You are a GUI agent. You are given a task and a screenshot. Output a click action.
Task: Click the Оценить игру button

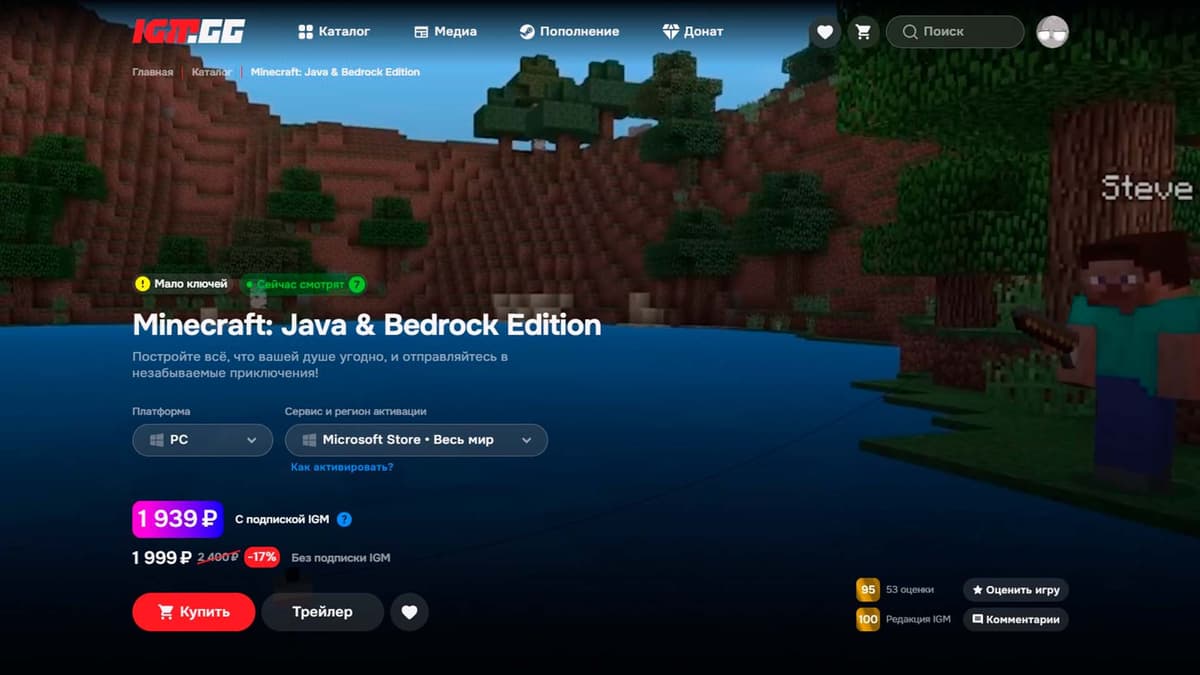[1015, 590]
